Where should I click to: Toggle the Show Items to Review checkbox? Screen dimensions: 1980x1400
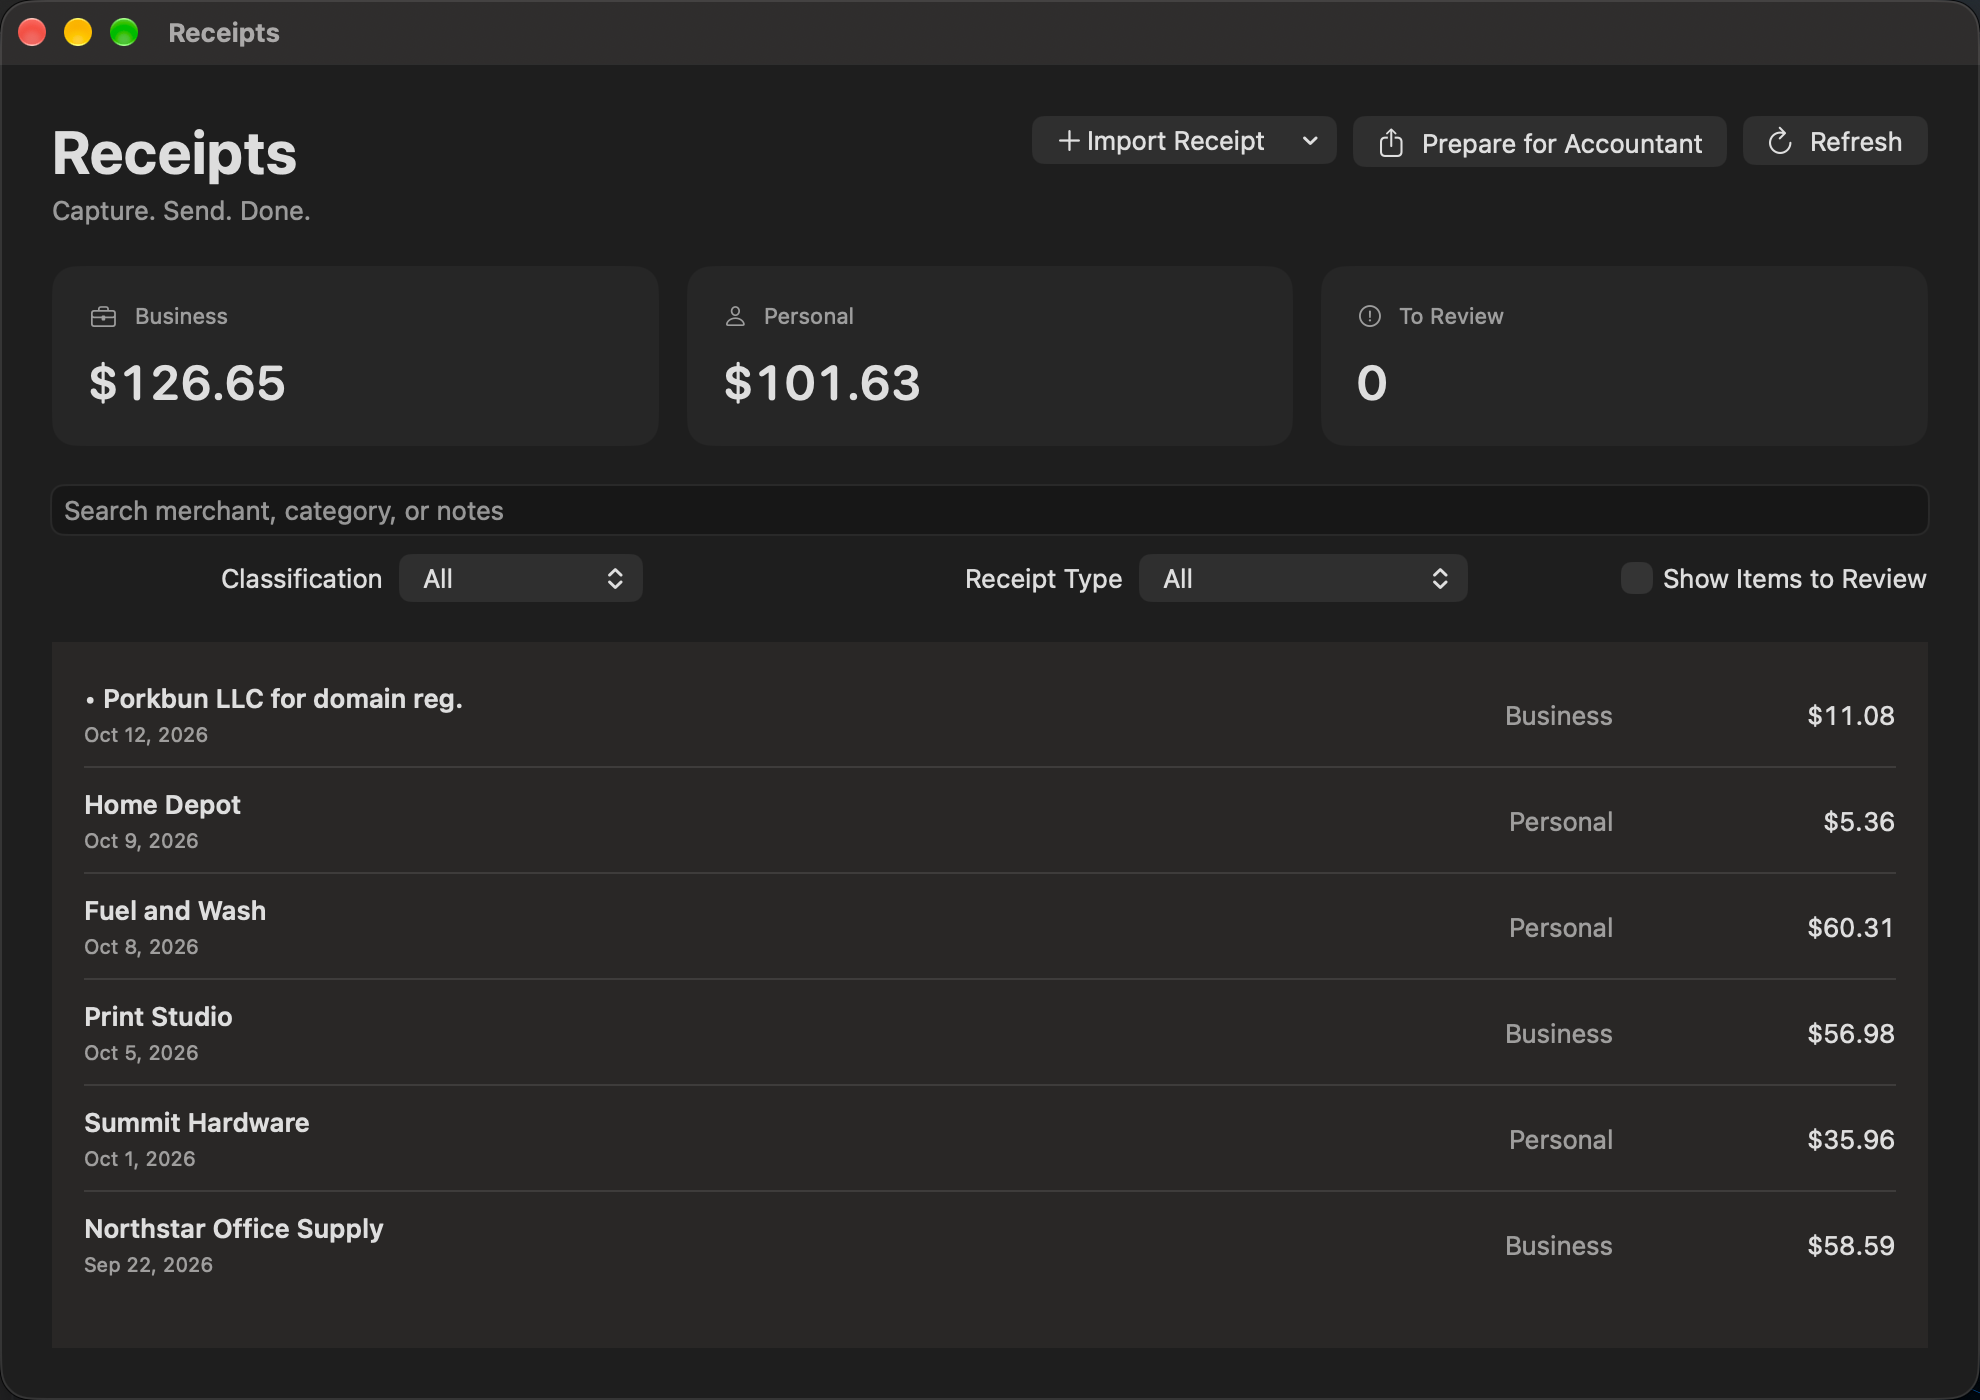point(1636,578)
